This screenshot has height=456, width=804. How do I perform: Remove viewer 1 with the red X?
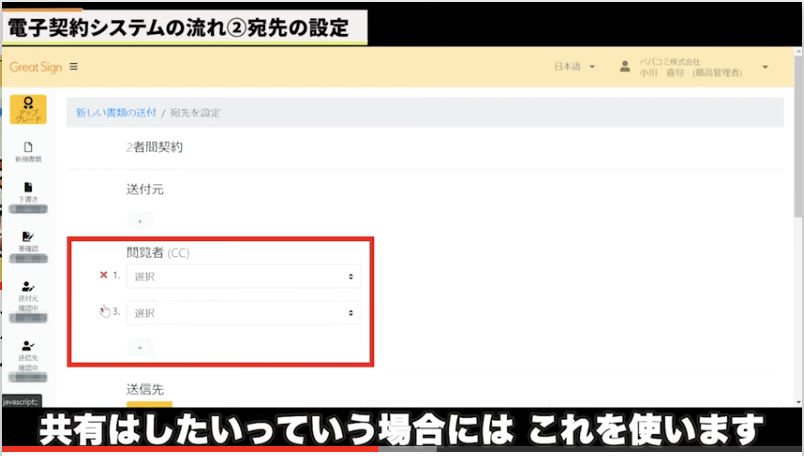pyautogui.click(x=104, y=275)
